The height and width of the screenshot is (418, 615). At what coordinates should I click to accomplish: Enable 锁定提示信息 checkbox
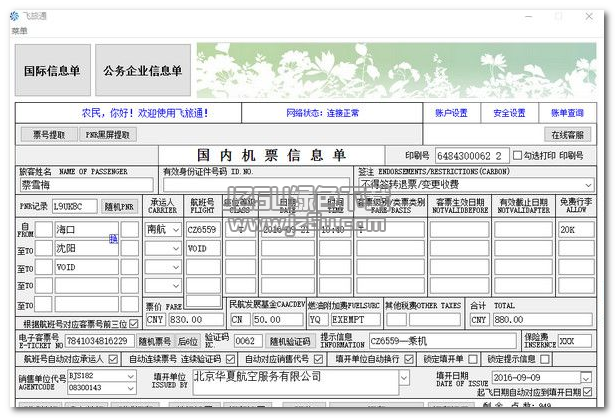(545, 359)
